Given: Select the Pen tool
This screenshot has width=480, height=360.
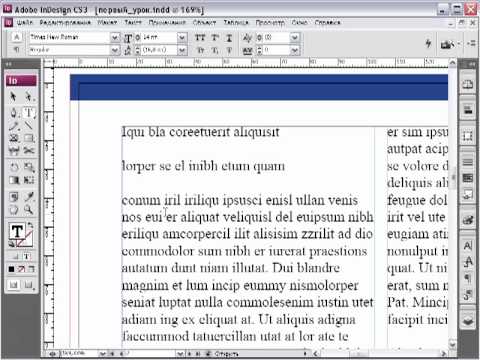Looking at the screenshot, I should tap(13, 113).
